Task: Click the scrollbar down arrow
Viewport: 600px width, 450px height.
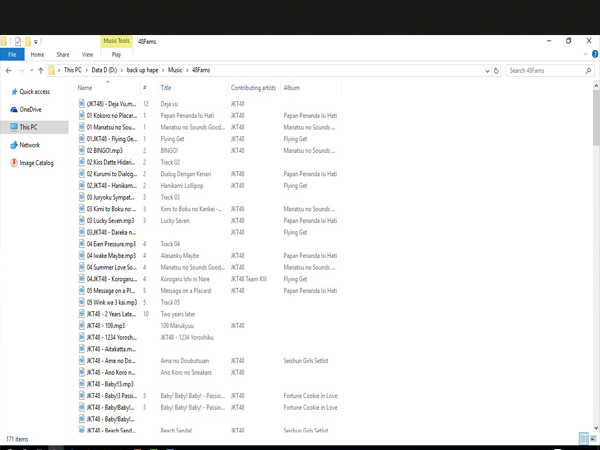Action: point(596,428)
